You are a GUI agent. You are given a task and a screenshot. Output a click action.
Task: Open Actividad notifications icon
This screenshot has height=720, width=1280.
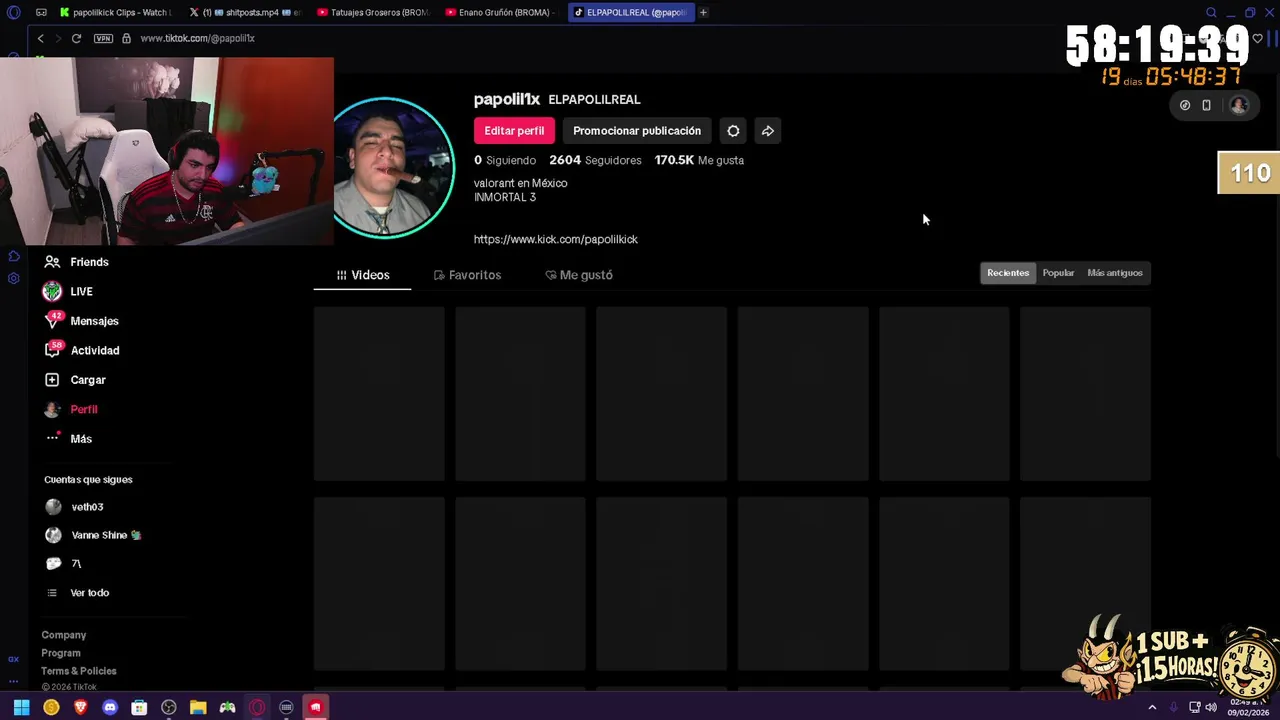[x=53, y=350]
